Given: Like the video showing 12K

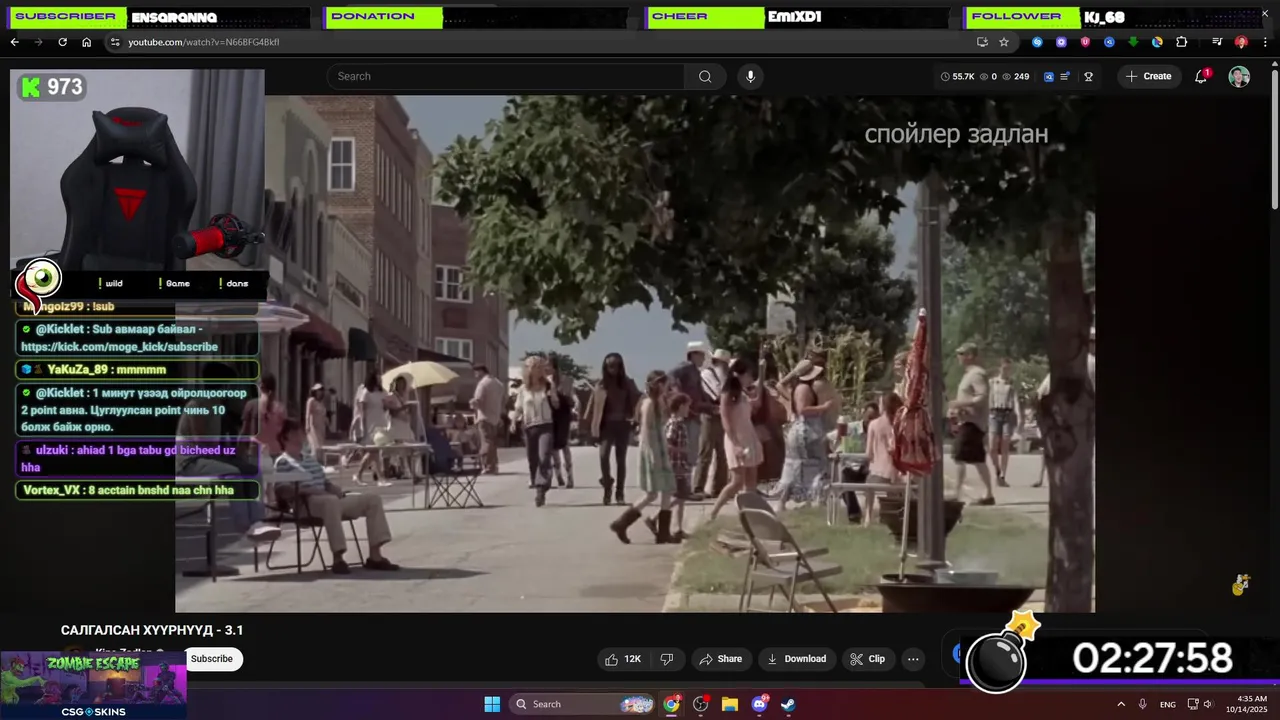Looking at the screenshot, I should (622, 659).
